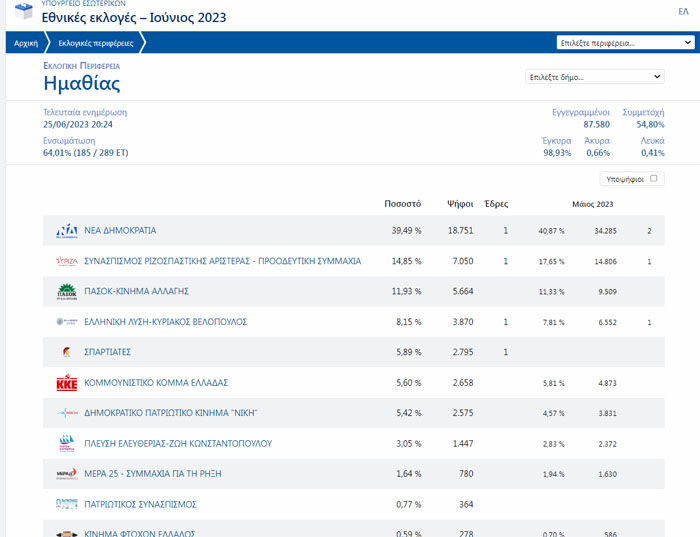
Task: Click the ΝΙΚΗ party logo
Action: (67, 413)
